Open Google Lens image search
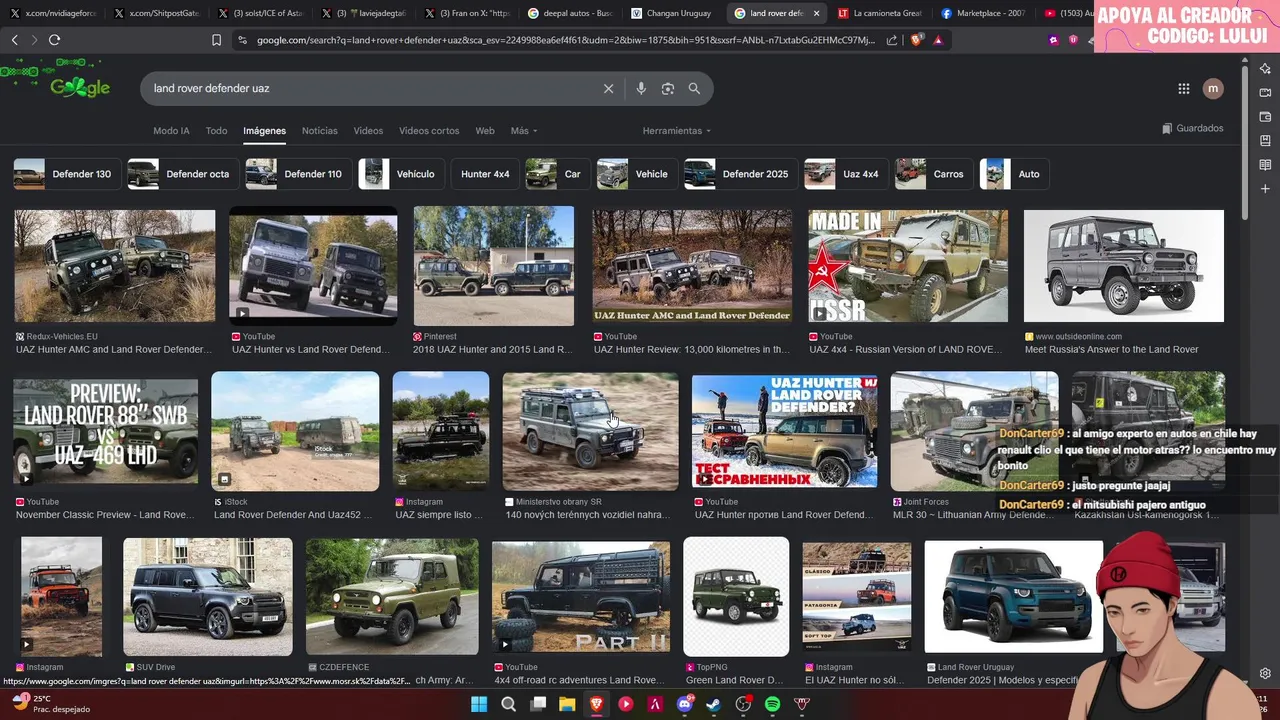This screenshot has height=720, width=1280. pos(668,88)
